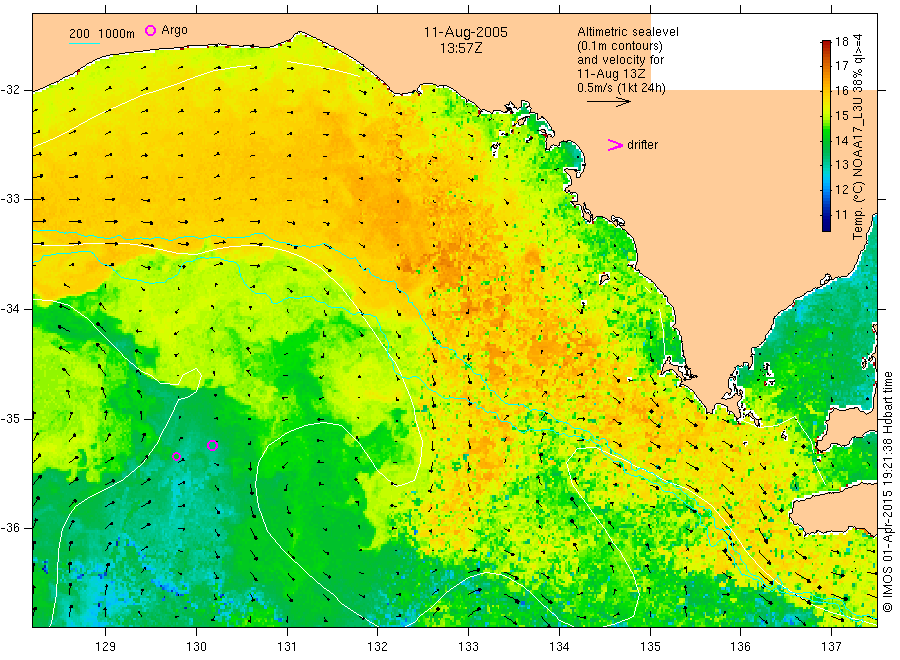Click the Argo legend circle marker
900x660 pixels.
pyautogui.click(x=150, y=30)
